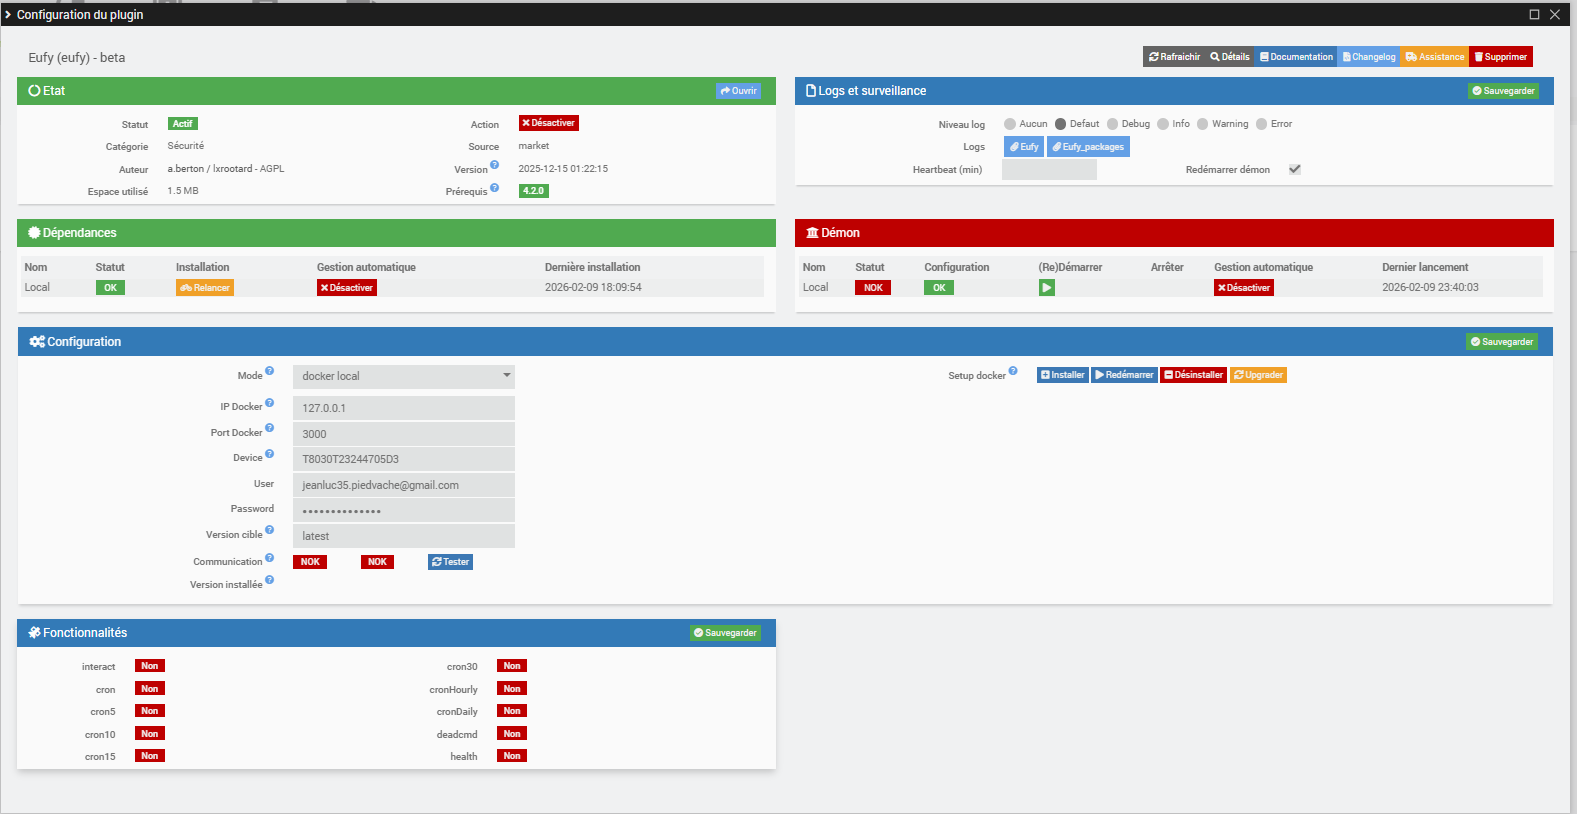Click the Rafraîchir button
1577x814 pixels.
tap(1174, 57)
